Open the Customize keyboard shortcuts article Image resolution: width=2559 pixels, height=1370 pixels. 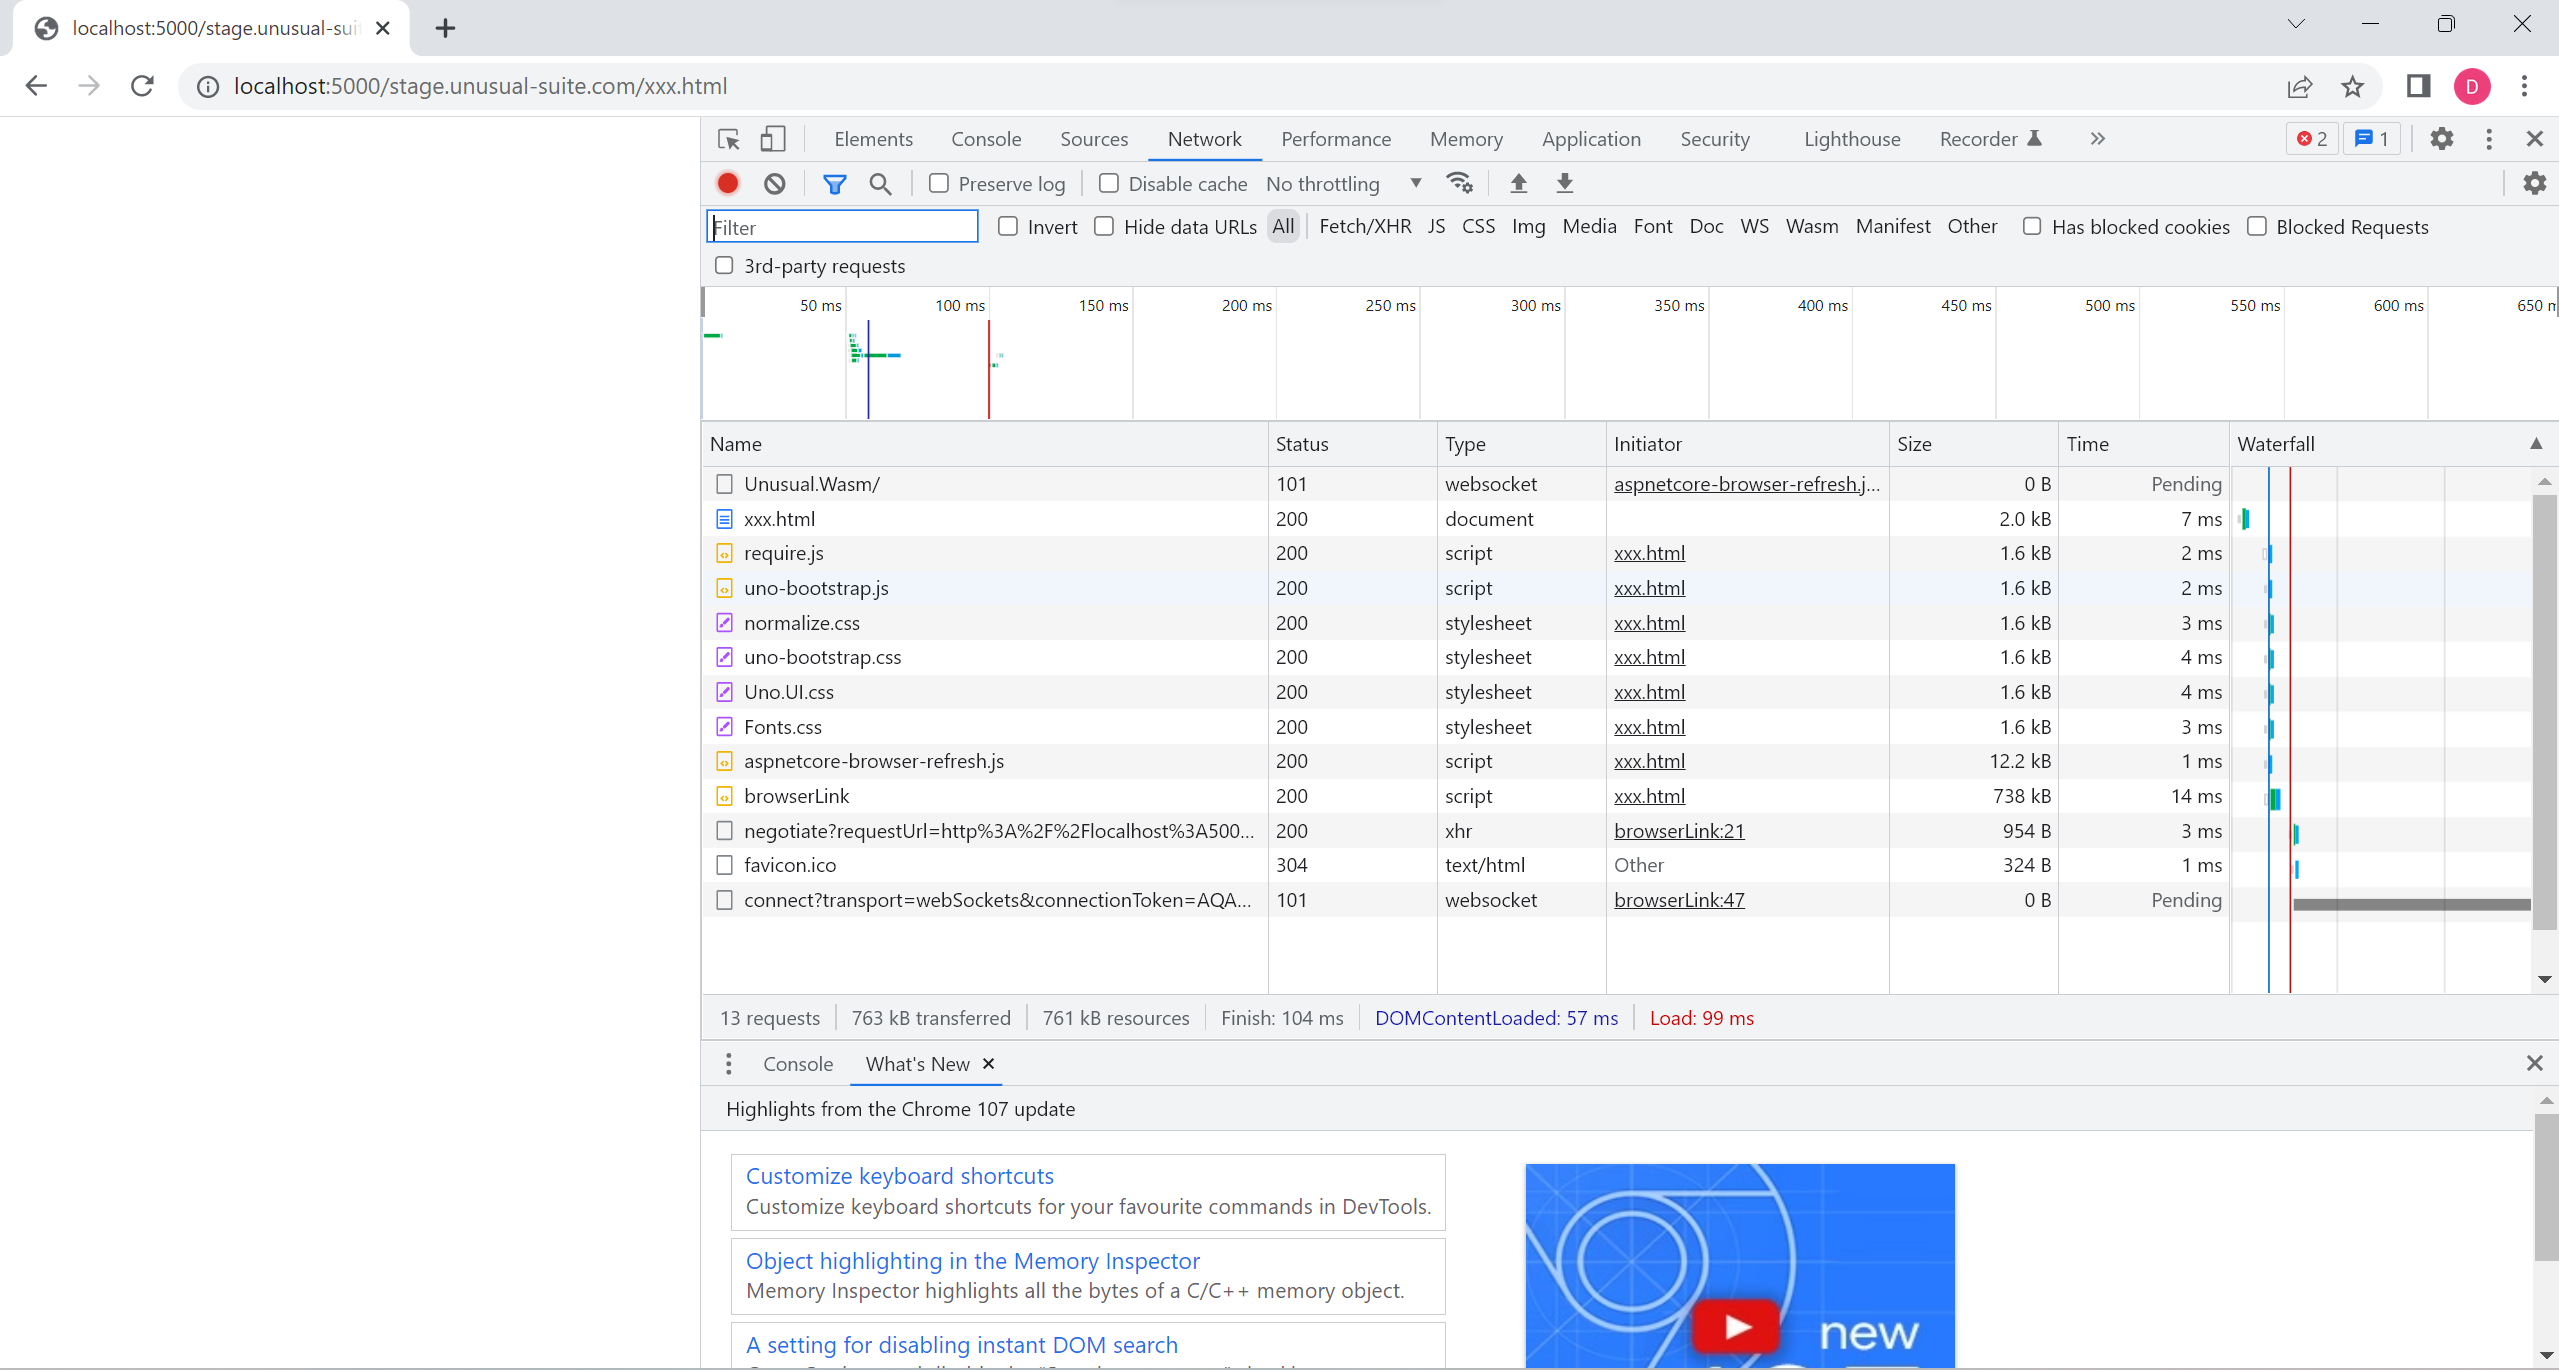[x=898, y=1175]
